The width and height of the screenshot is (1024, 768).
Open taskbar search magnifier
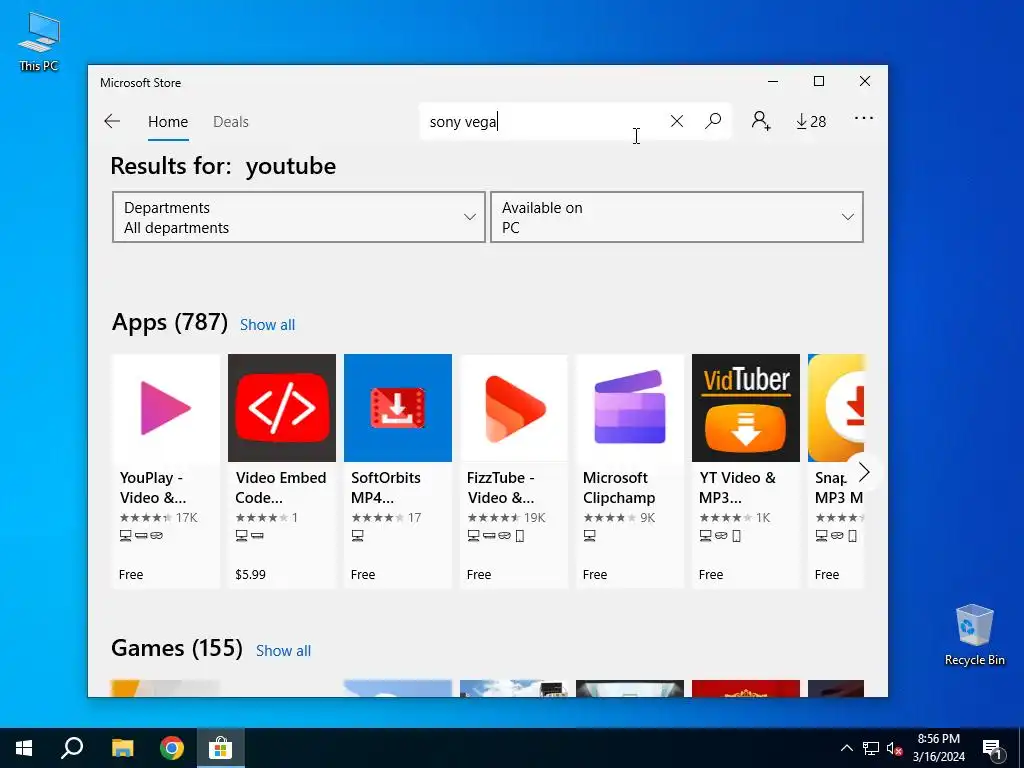72,748
